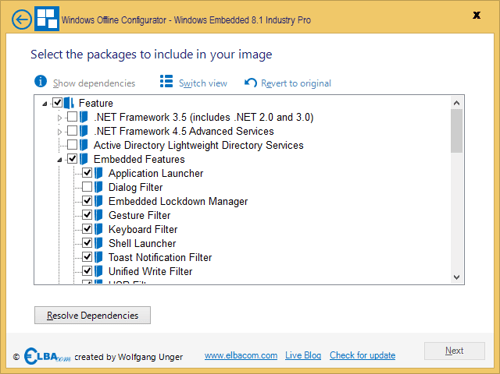The width and height of the screenshot is (500, 374).
Task: Click the Embedded Lockdown Manager package icon
Action: [x=98, y=201]
